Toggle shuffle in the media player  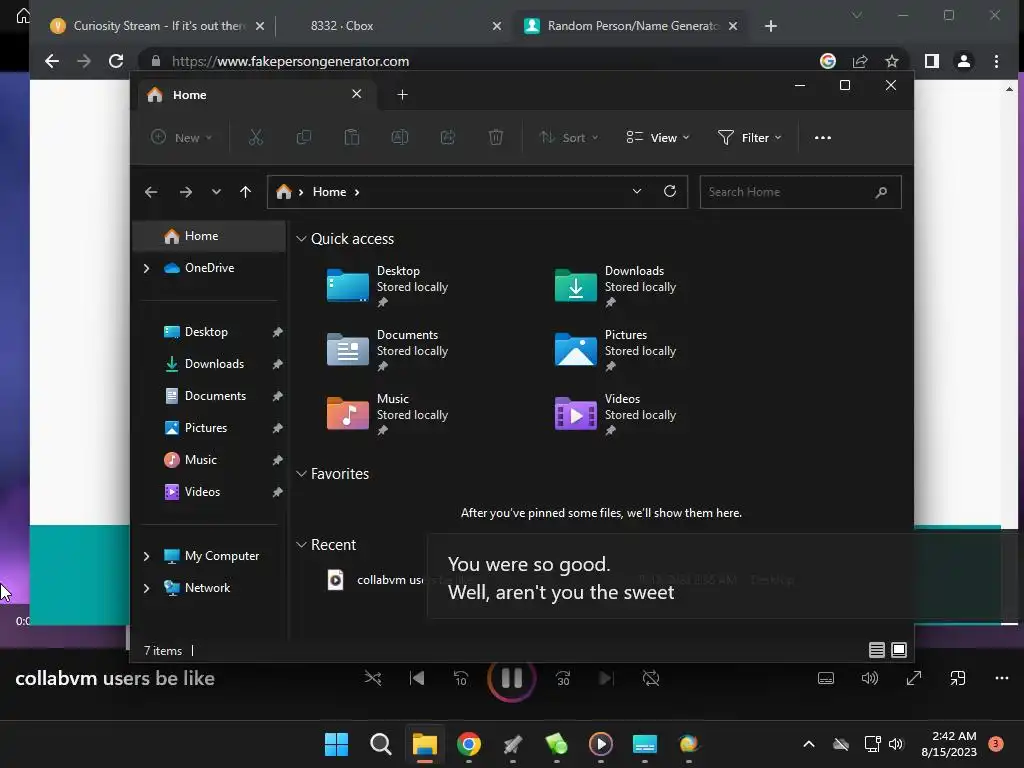373,679
